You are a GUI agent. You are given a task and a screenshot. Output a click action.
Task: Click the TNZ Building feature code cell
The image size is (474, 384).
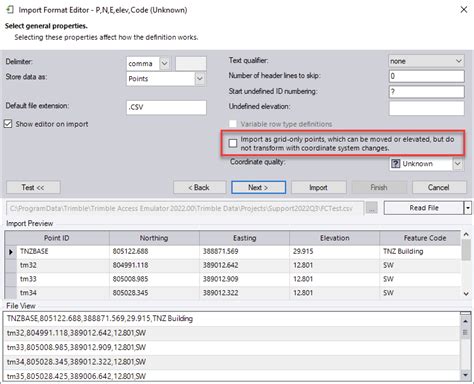(x=420, y=252)
